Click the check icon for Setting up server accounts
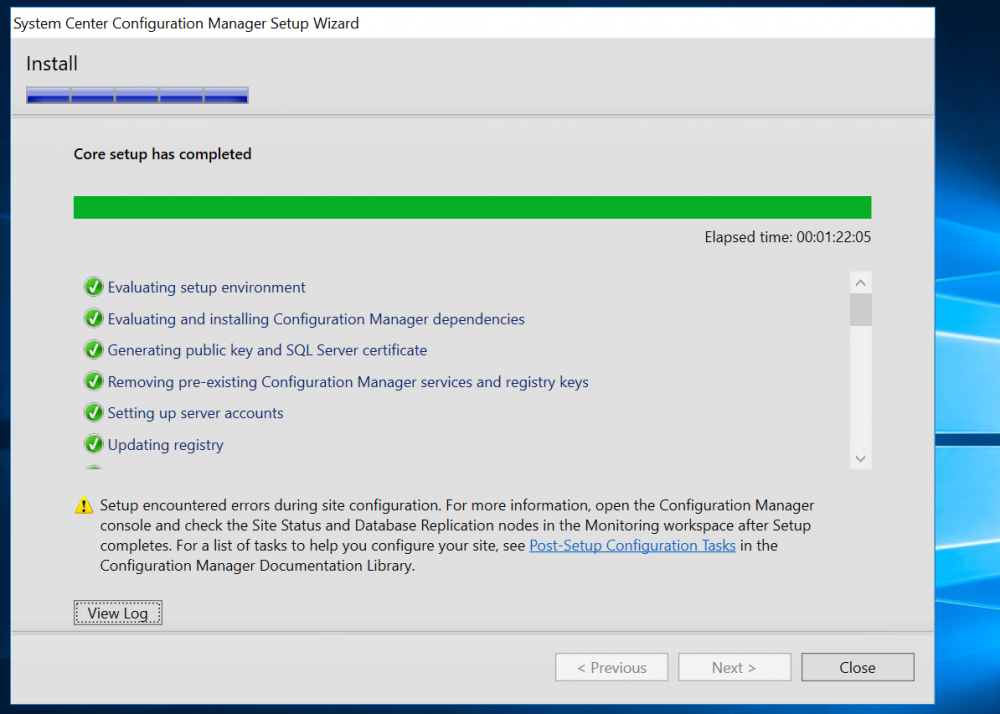This screenshot has width=1000, height=714. pos(94,412)
